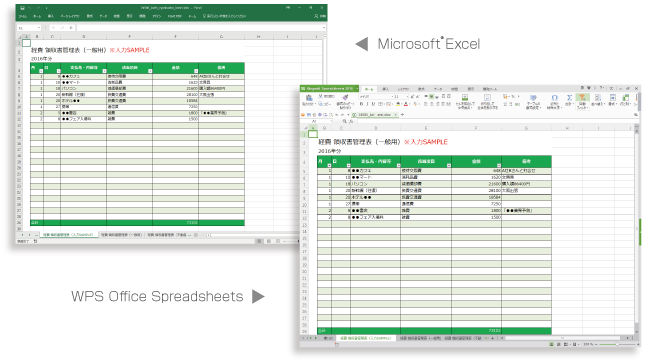
Task: Click Wrap Text icon in WPS ribbon
Action: click(x=487, y=98)
